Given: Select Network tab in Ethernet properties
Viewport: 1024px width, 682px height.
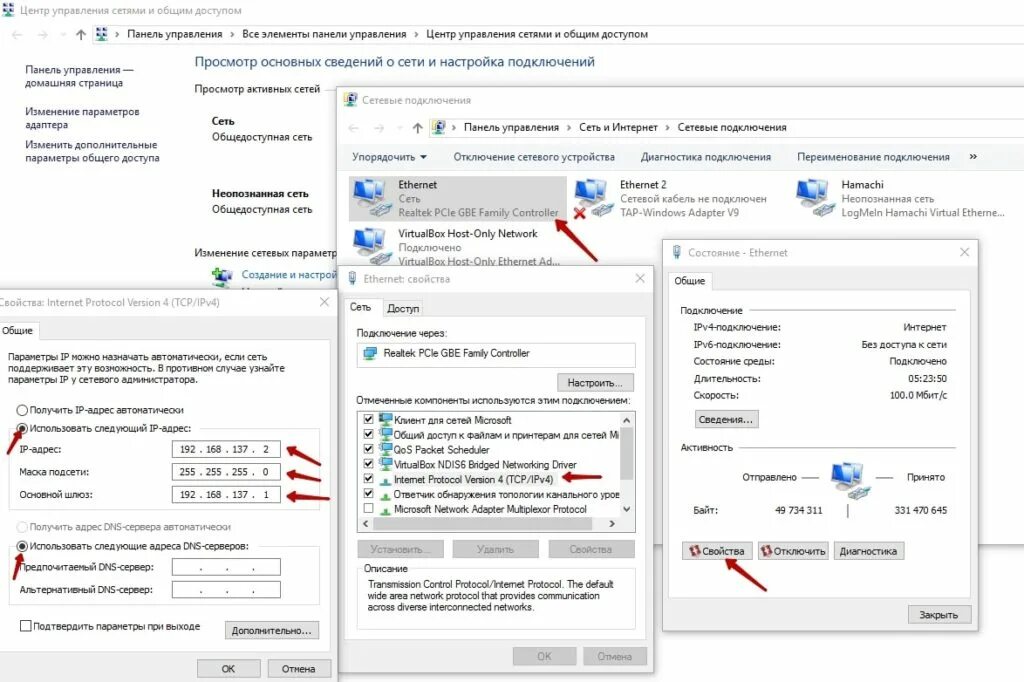Looking at the screenshot, I should (x=360, y=307).
